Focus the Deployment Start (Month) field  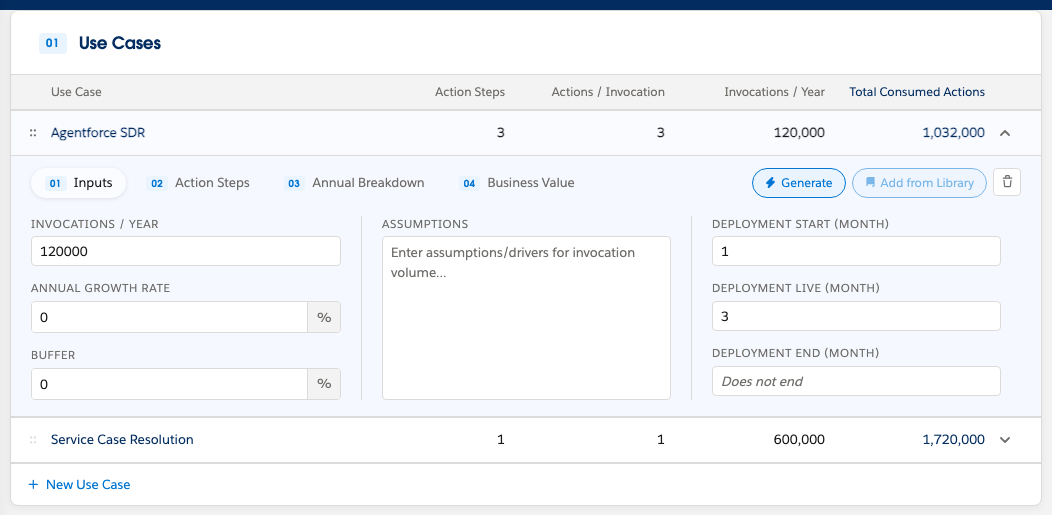point(856,251)
